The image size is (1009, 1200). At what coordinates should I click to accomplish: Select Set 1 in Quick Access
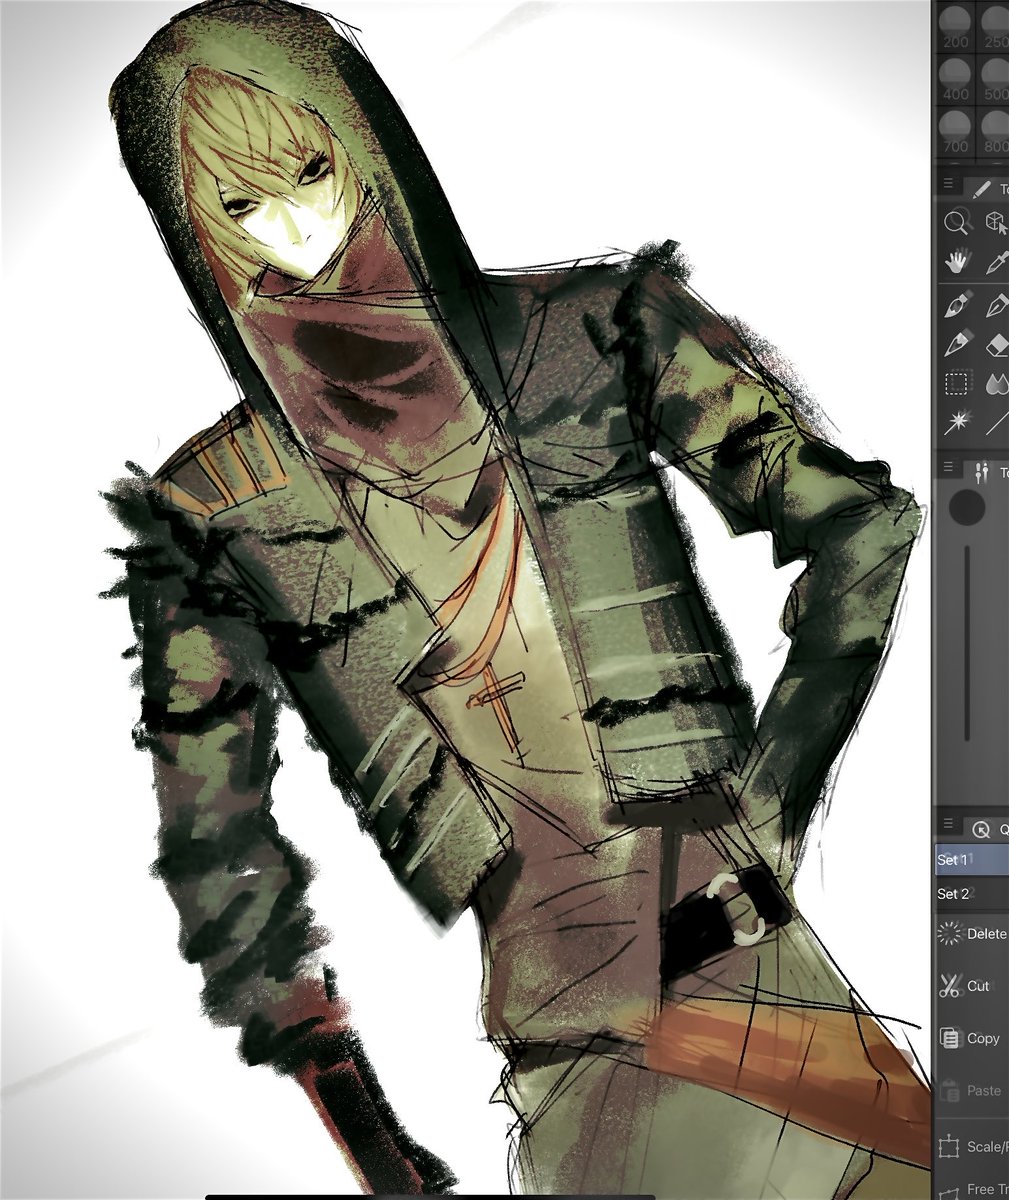click(x=972, y=859)
